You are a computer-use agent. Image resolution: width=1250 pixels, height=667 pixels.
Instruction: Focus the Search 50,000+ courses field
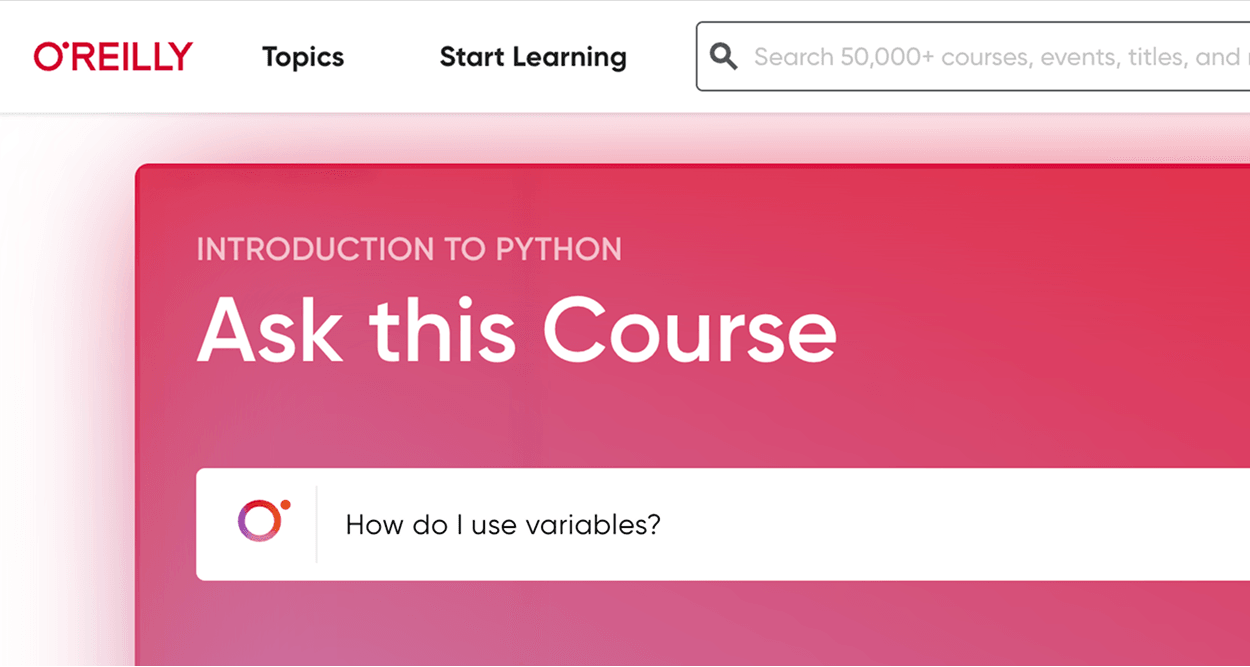973,57
